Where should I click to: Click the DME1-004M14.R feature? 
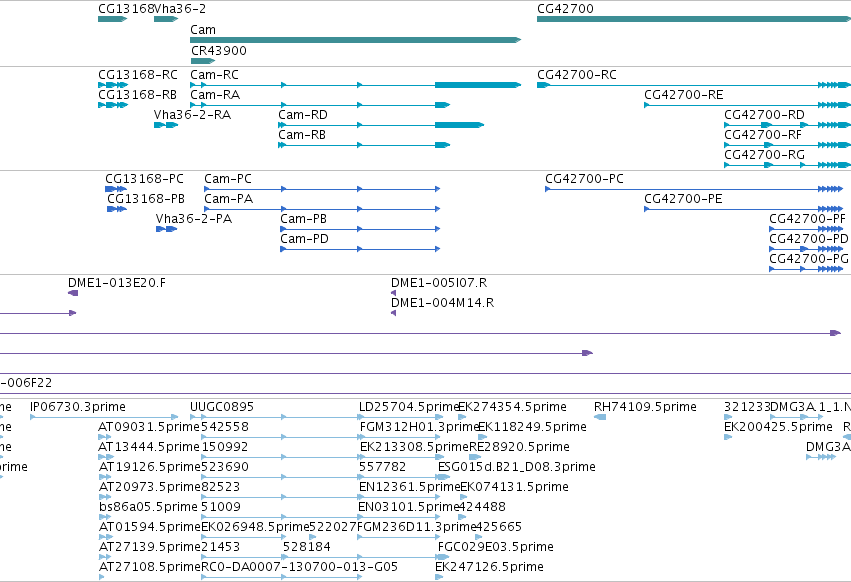pos(393,313)
